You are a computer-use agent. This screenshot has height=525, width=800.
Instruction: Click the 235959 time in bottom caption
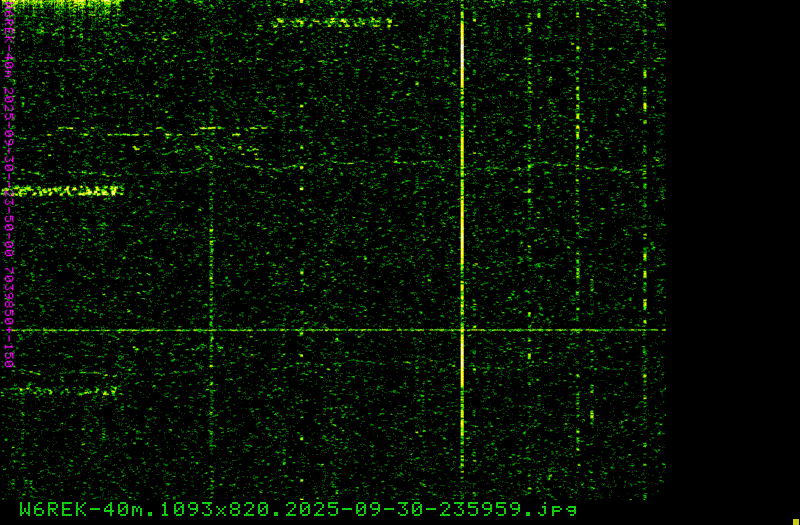point(482,509)
